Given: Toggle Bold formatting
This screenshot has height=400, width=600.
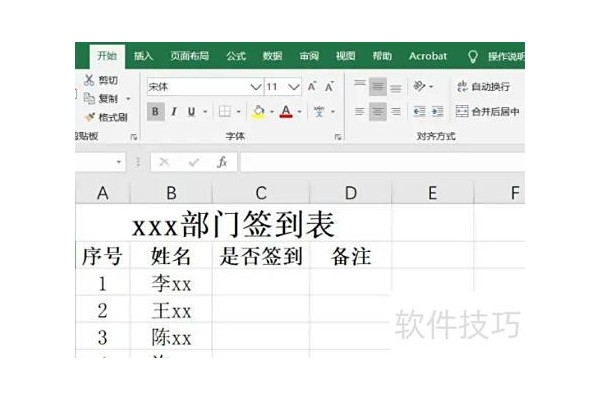Looking at the screenshot, I should (155, 111).
